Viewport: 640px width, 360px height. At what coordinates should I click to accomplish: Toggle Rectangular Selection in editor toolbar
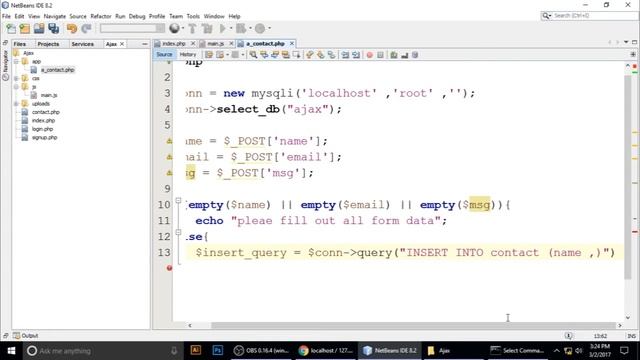click(296, 55)
